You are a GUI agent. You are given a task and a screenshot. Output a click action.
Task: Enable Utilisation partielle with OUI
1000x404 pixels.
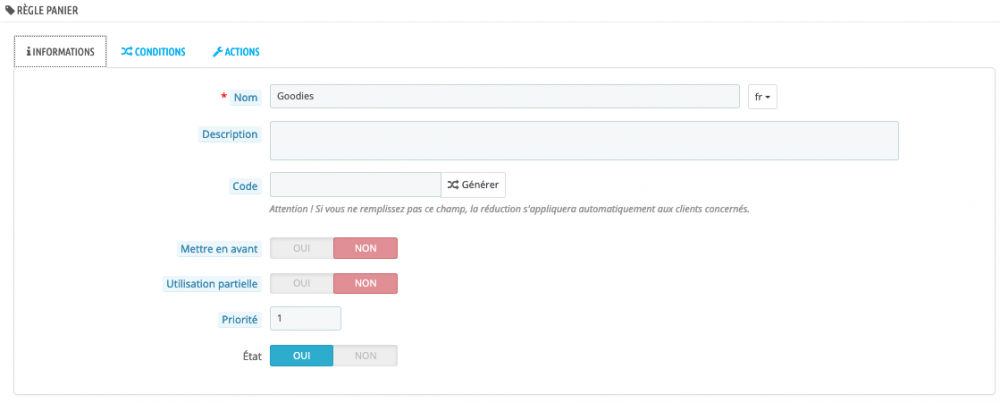pyautogui.click(x=301, y=283)
